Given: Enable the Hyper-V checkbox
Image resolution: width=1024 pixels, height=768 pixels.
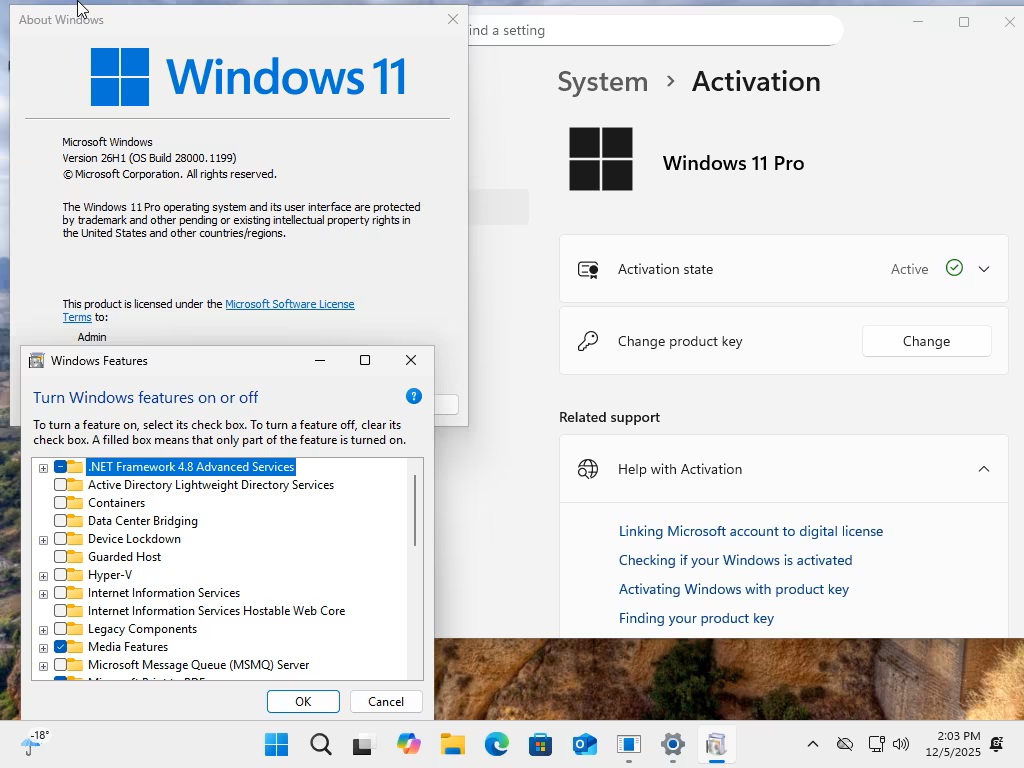Looking at the screenshot, I should [x=62, y=574].
